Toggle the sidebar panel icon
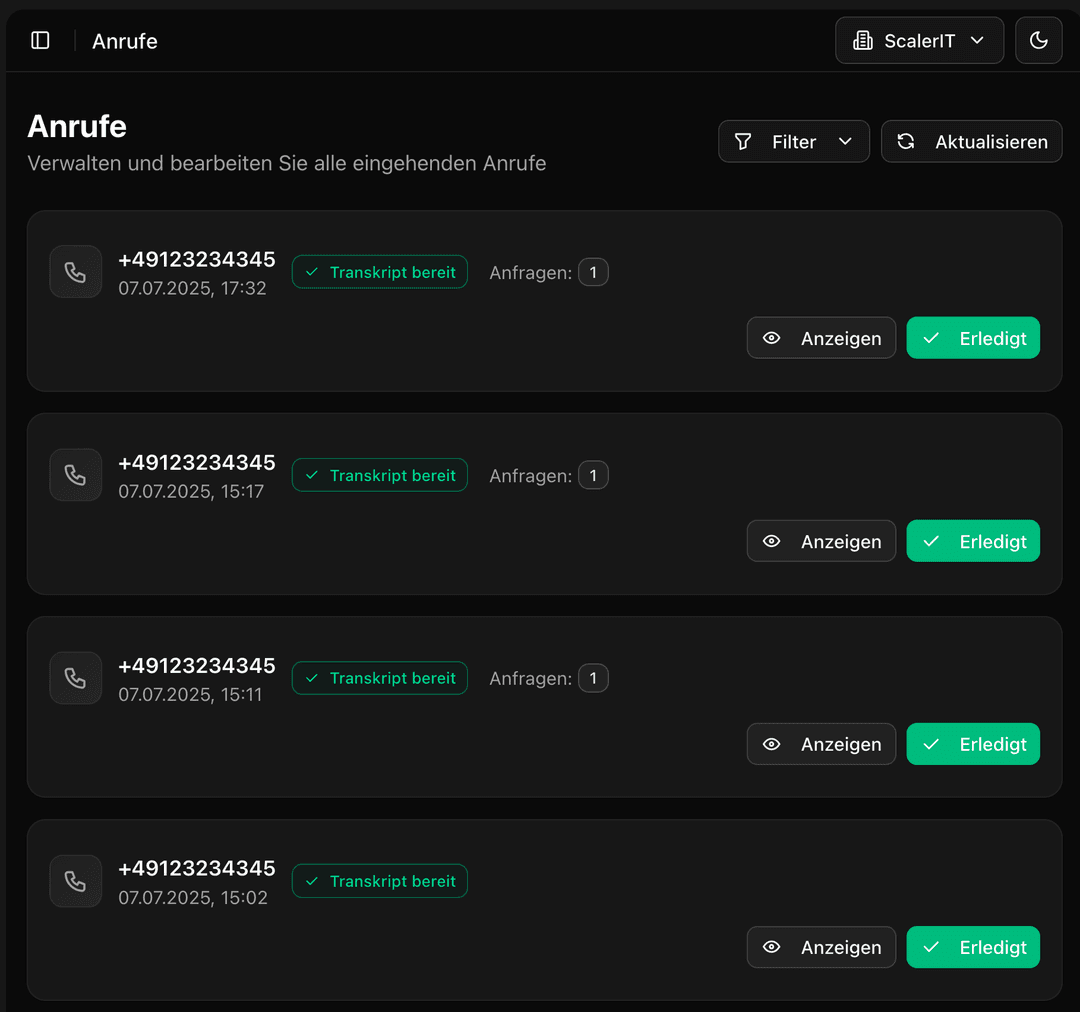Viewport: 1080px width, 1012px height. [40, 40]
